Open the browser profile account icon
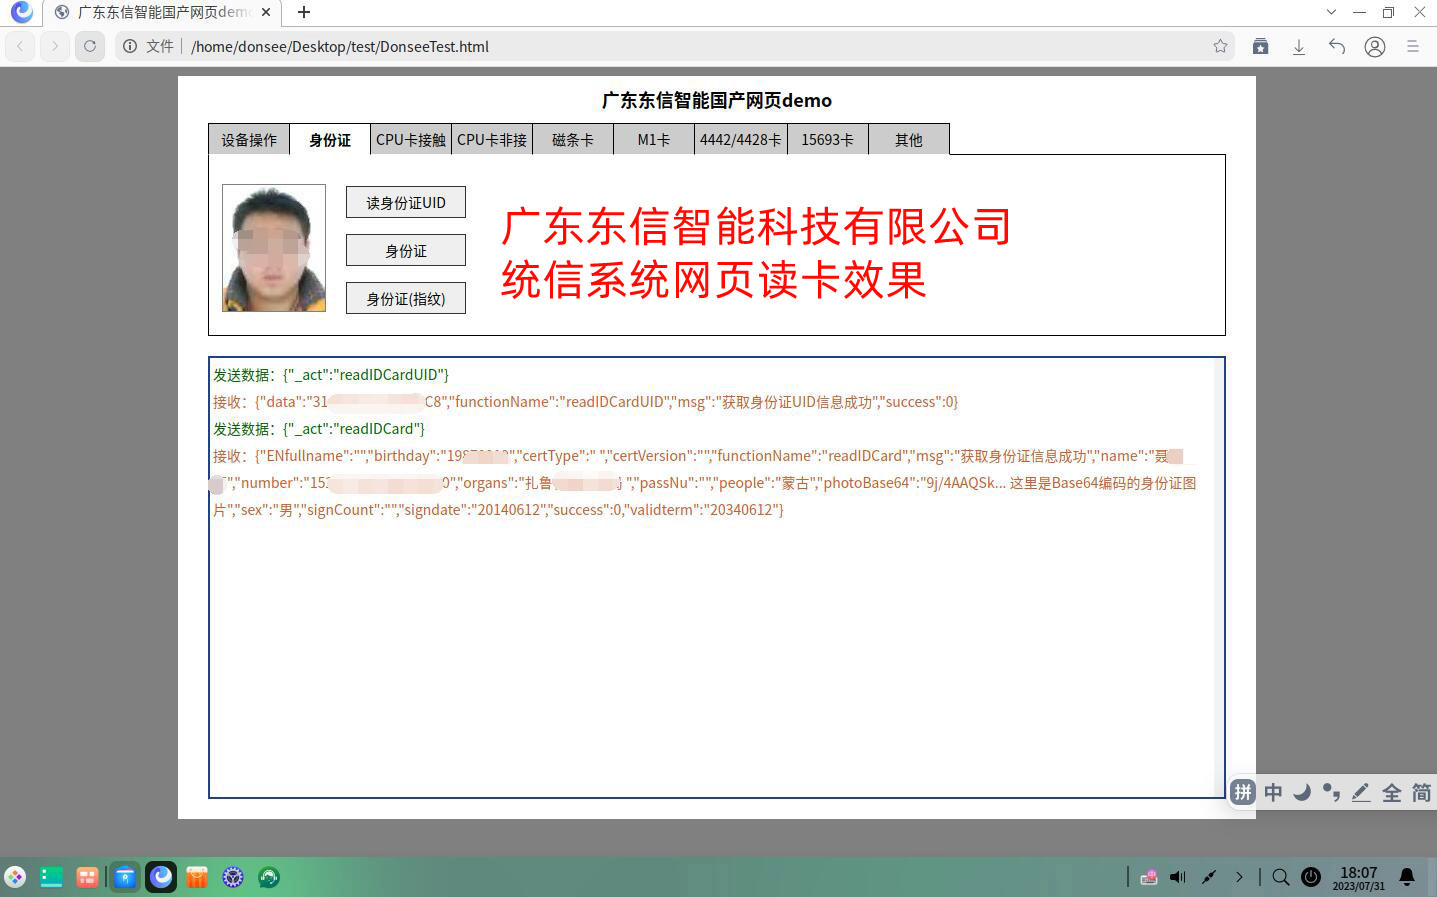Screen dimensions: 1437x897 coord(1374,46)
